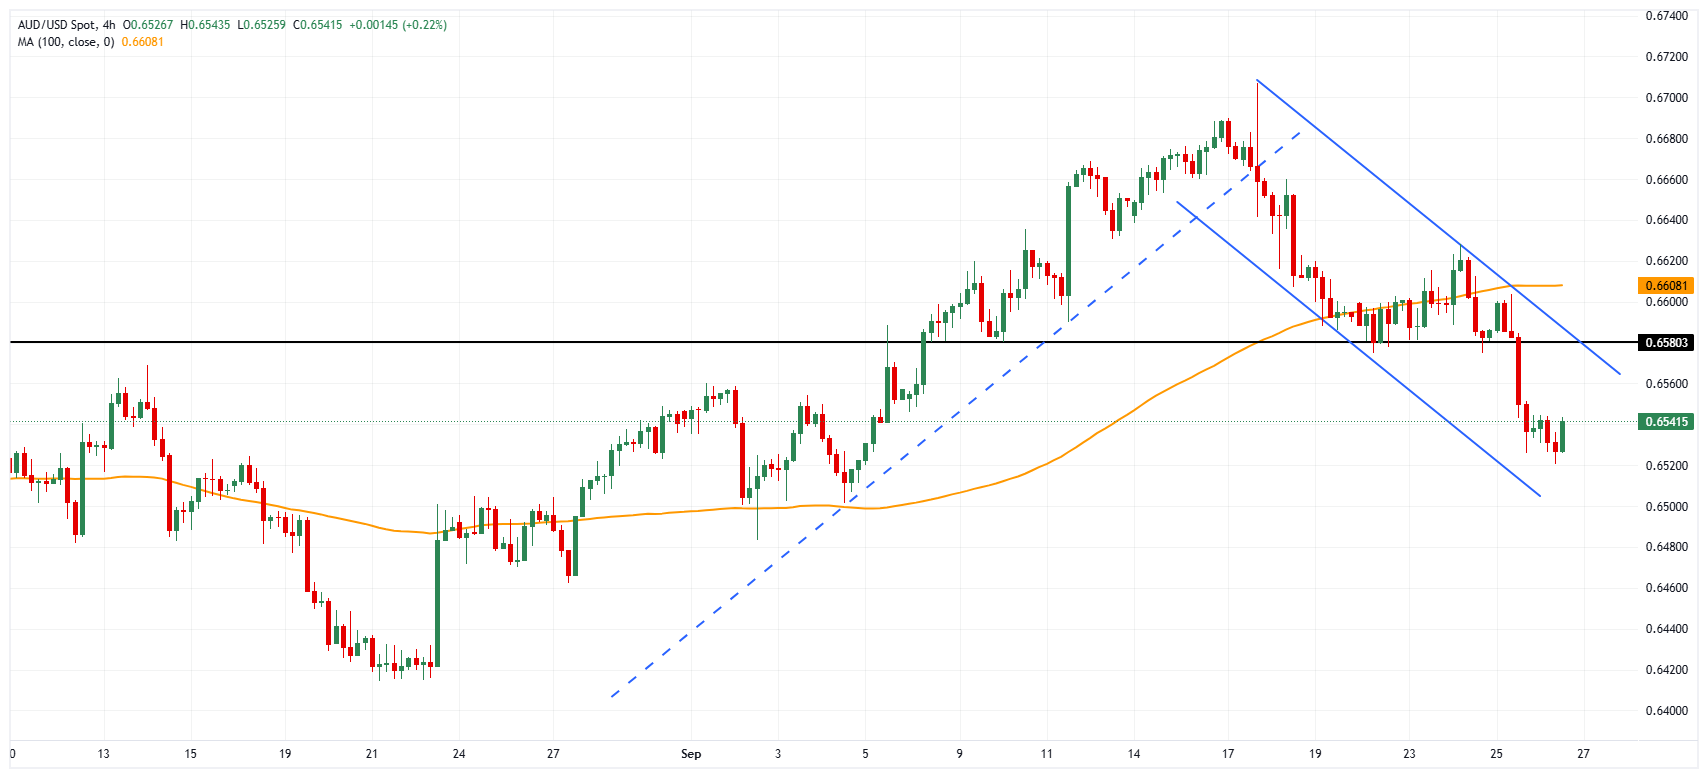Click the 0.66000 price scale label

1666,302
